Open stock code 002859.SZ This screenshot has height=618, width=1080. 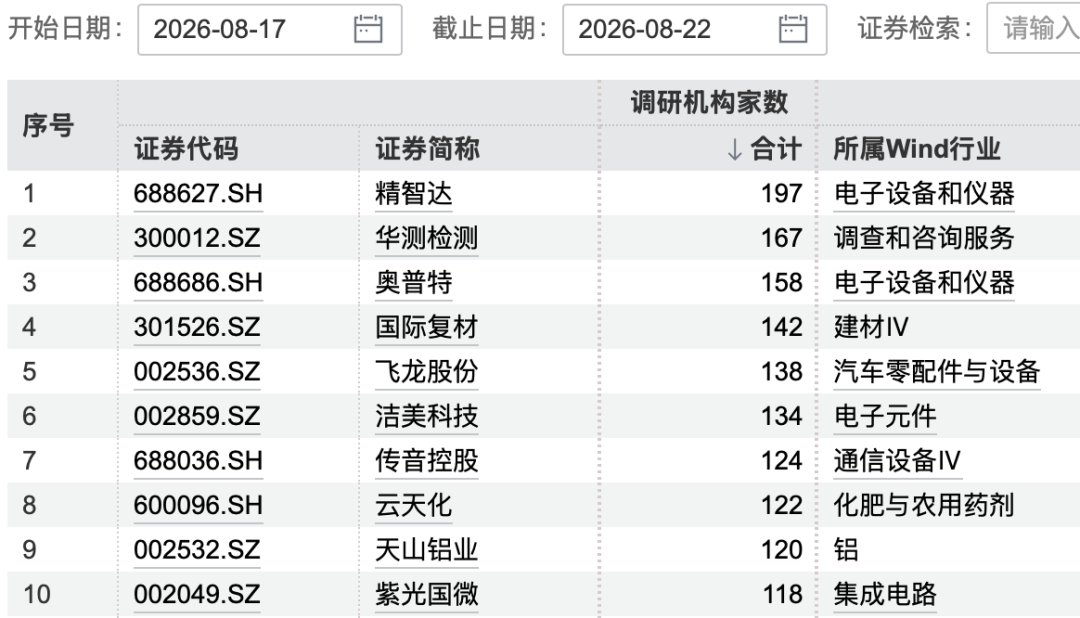[x=197, y=416]
